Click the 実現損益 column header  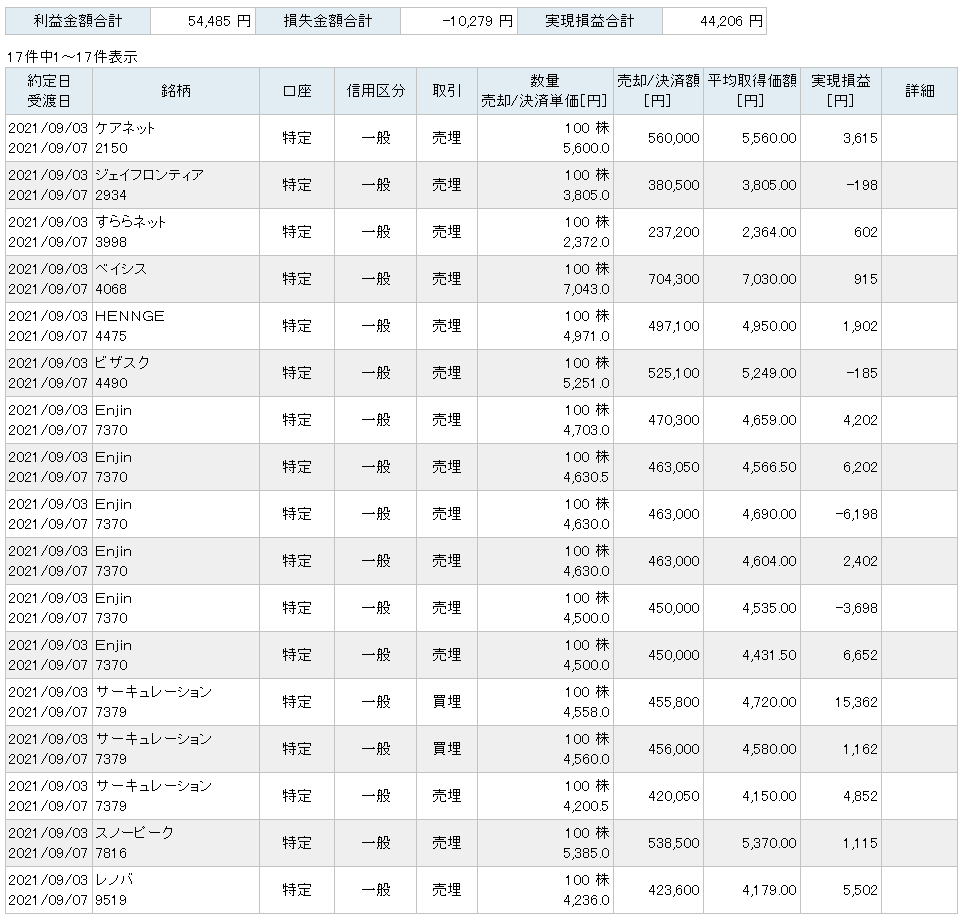[x=841, y=91]
